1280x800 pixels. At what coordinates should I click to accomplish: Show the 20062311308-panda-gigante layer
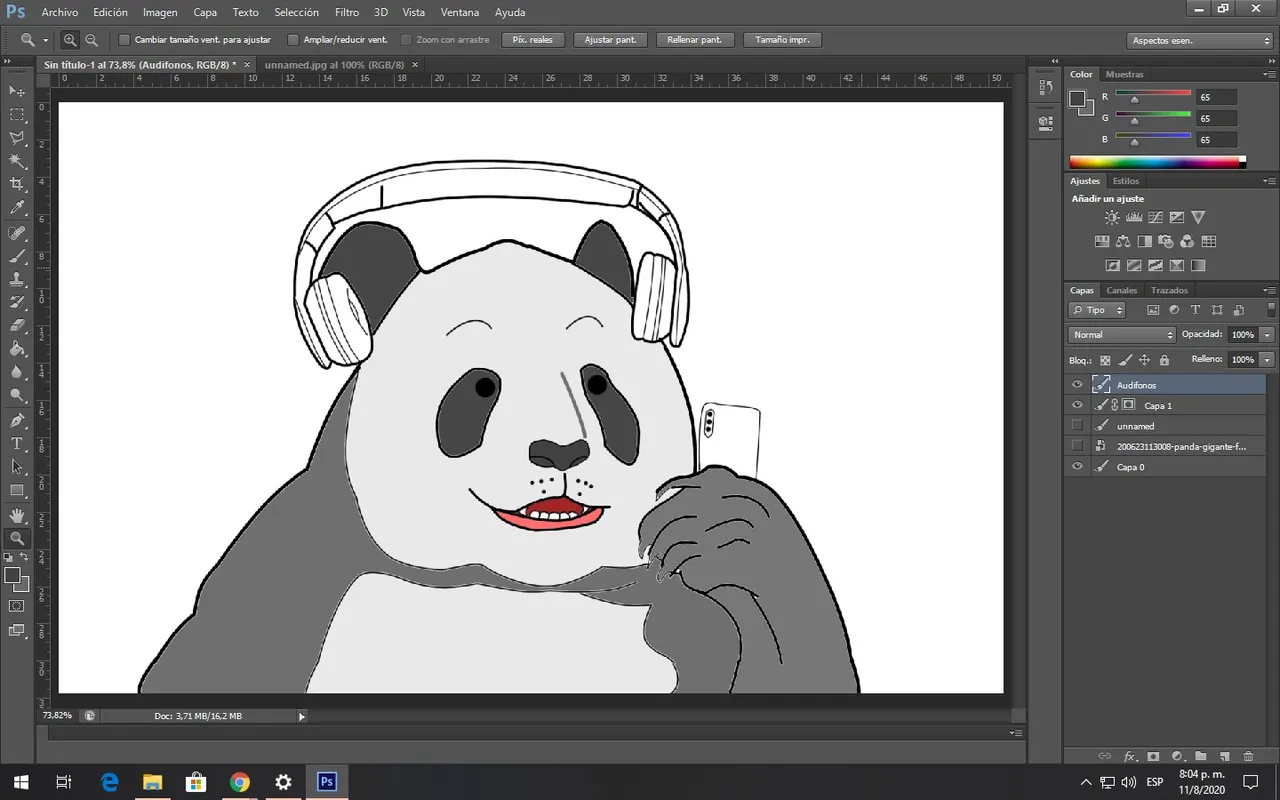1077,446
